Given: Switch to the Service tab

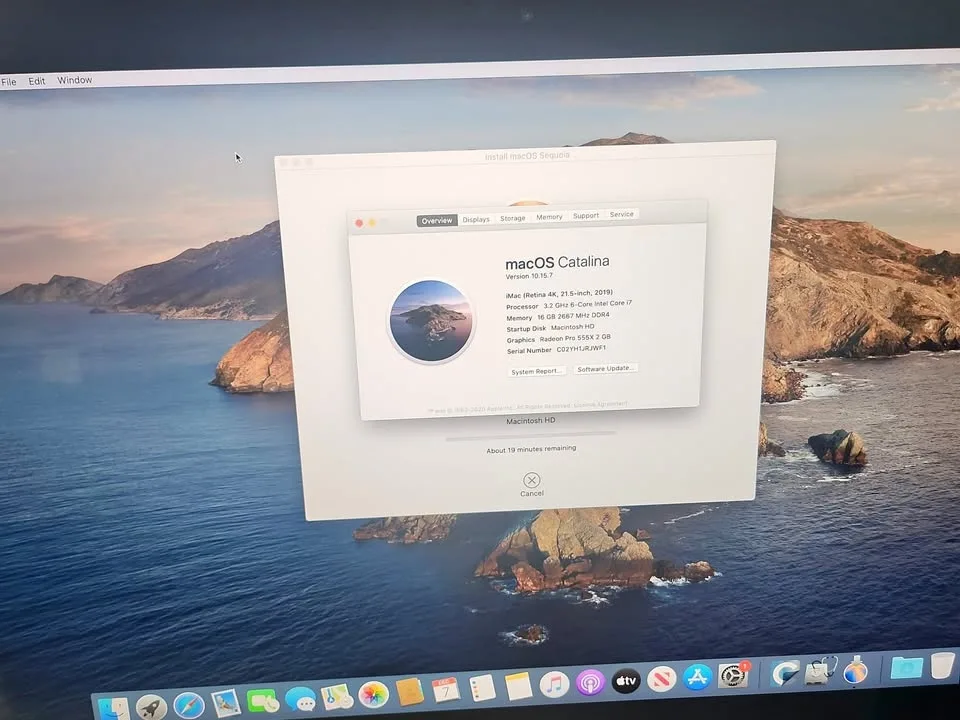Looking at the screenshot, I should [621, 214].
